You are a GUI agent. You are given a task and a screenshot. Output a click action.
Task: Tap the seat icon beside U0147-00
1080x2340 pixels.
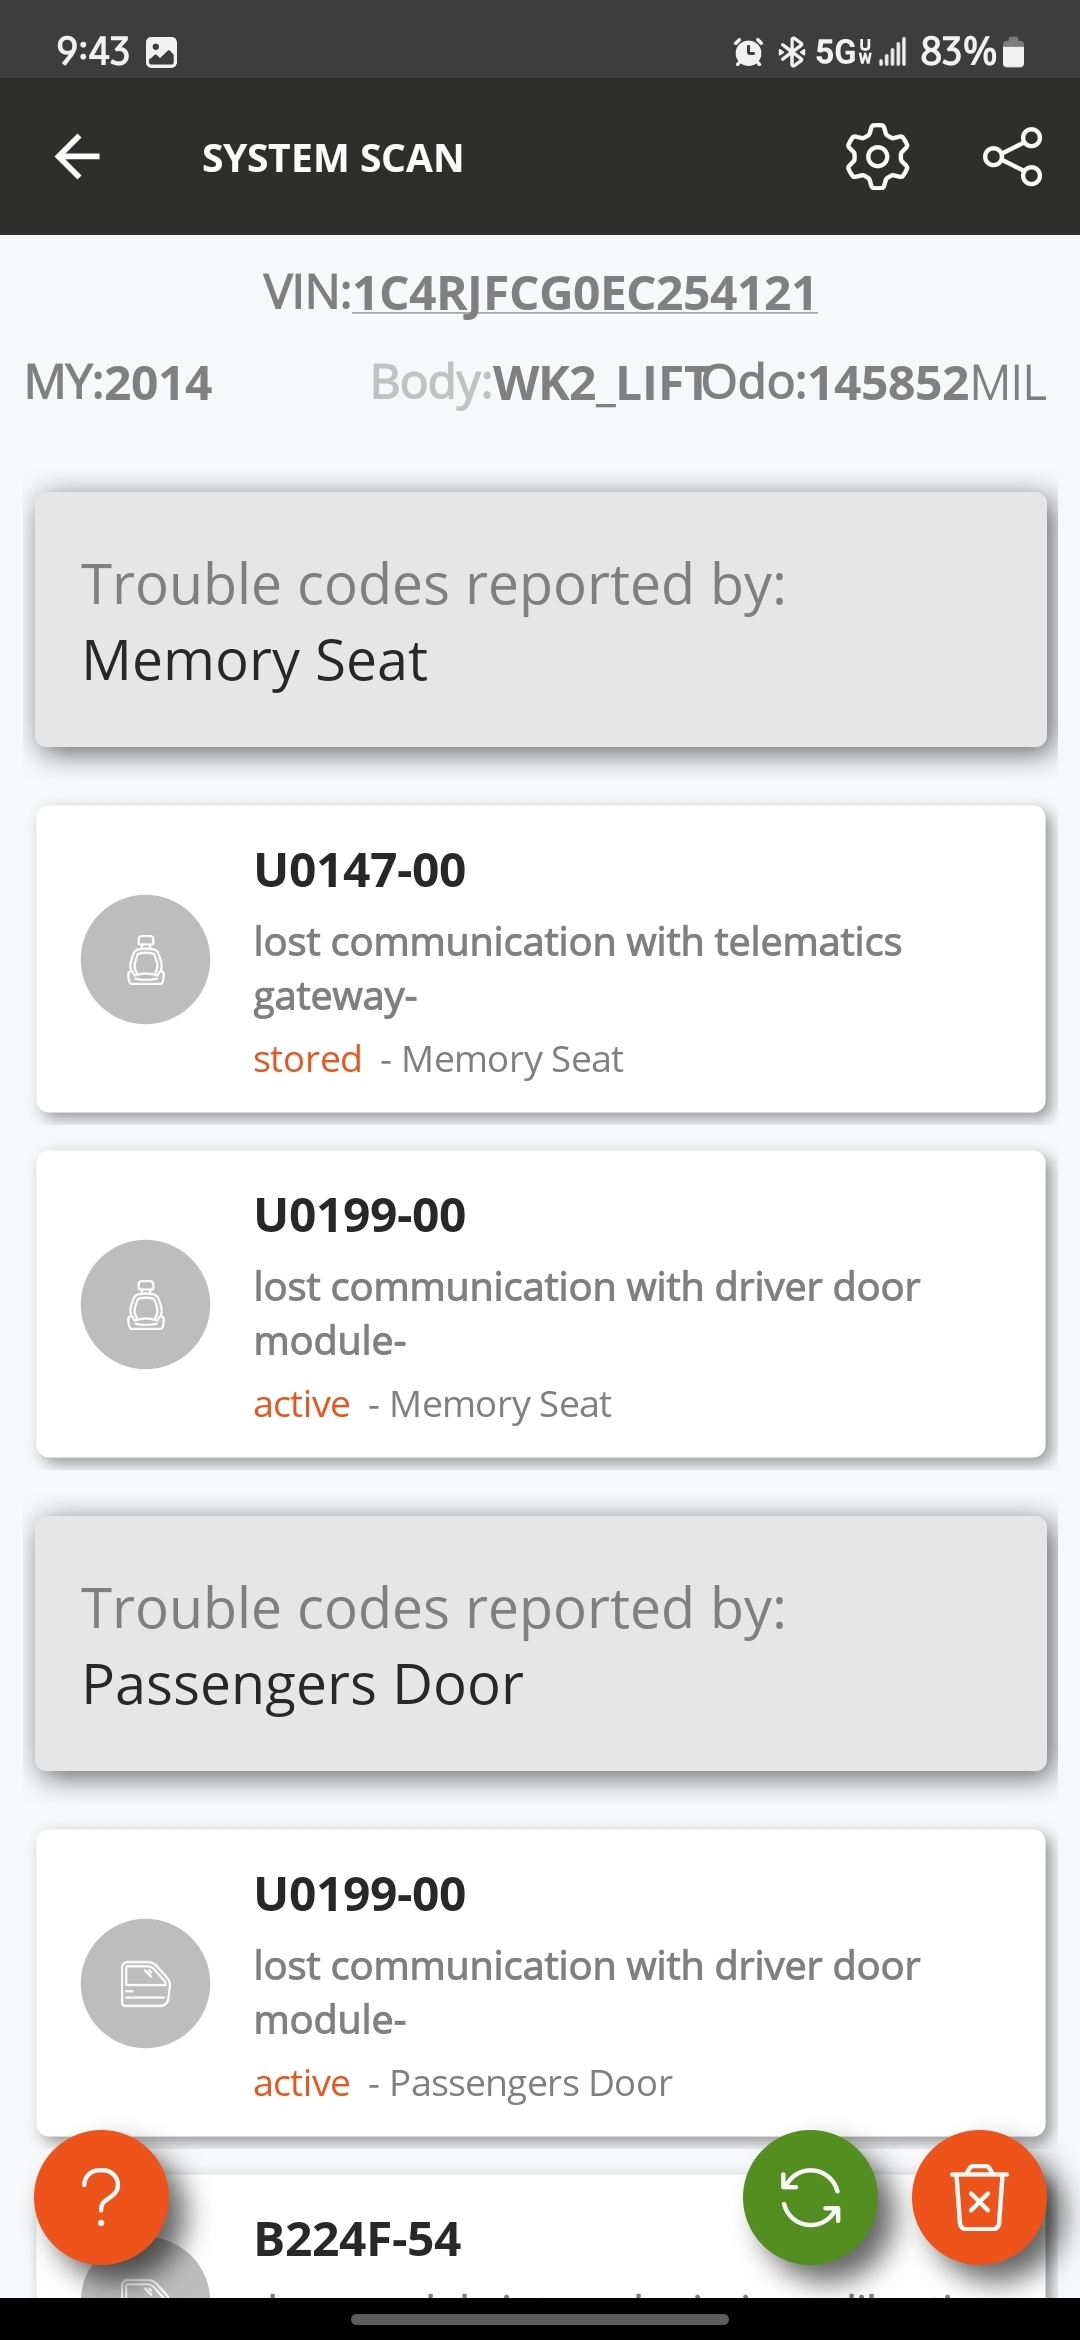tap(146, 959)
